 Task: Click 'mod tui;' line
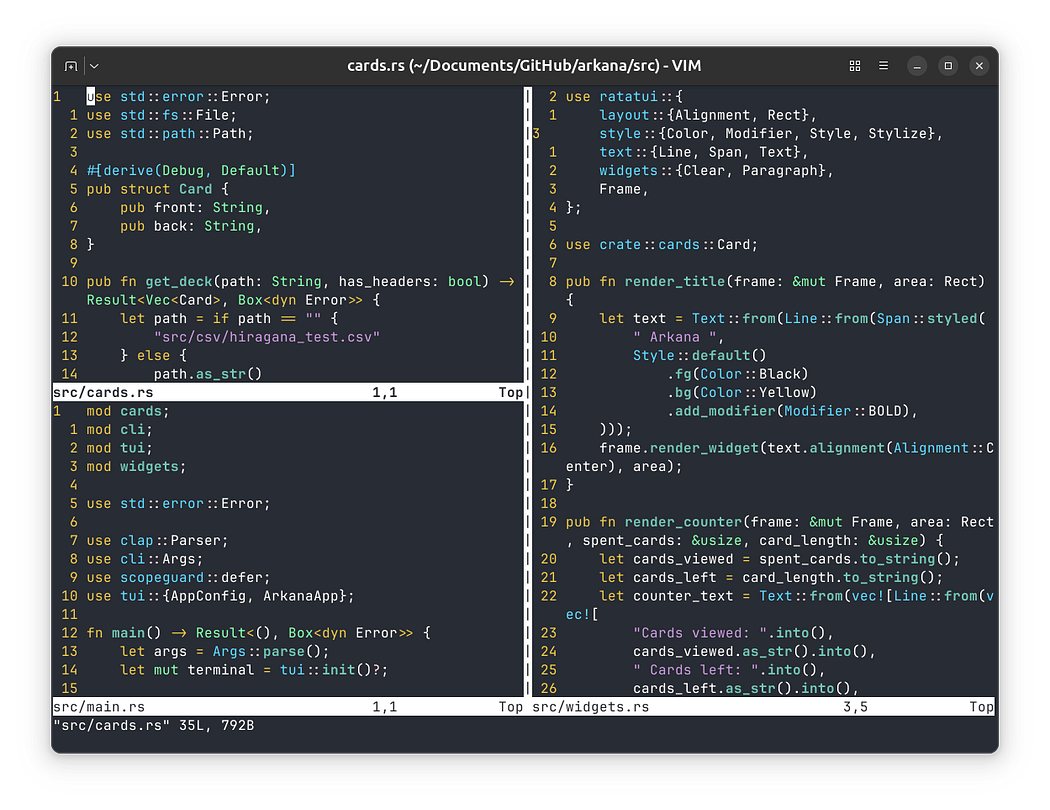coord(120,448)
